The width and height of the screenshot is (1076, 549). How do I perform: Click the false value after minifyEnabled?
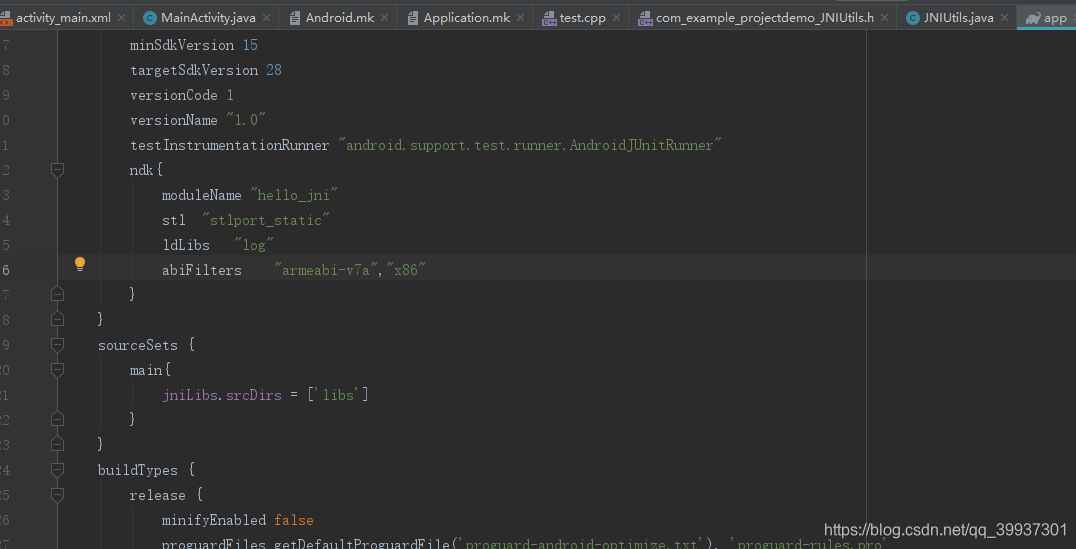pyautogui.click(x=294, y=520)
